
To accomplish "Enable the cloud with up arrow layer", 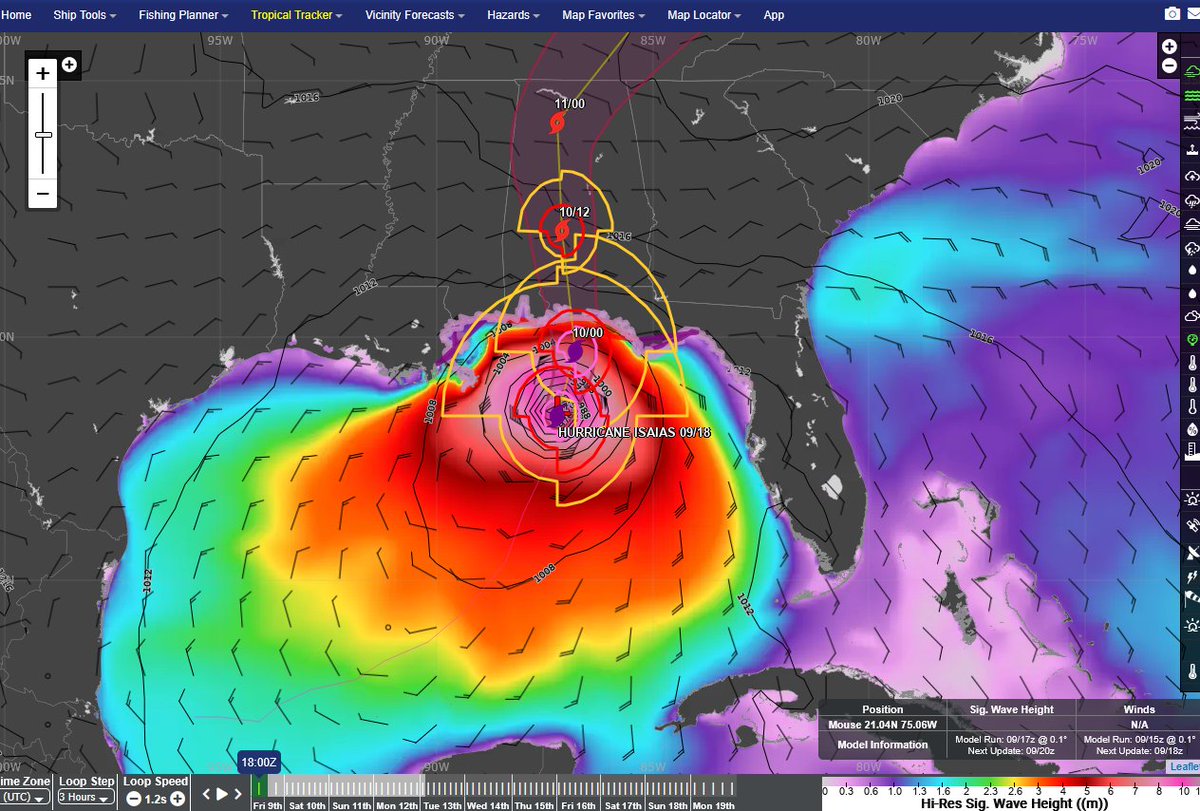I will [1191, 175].
